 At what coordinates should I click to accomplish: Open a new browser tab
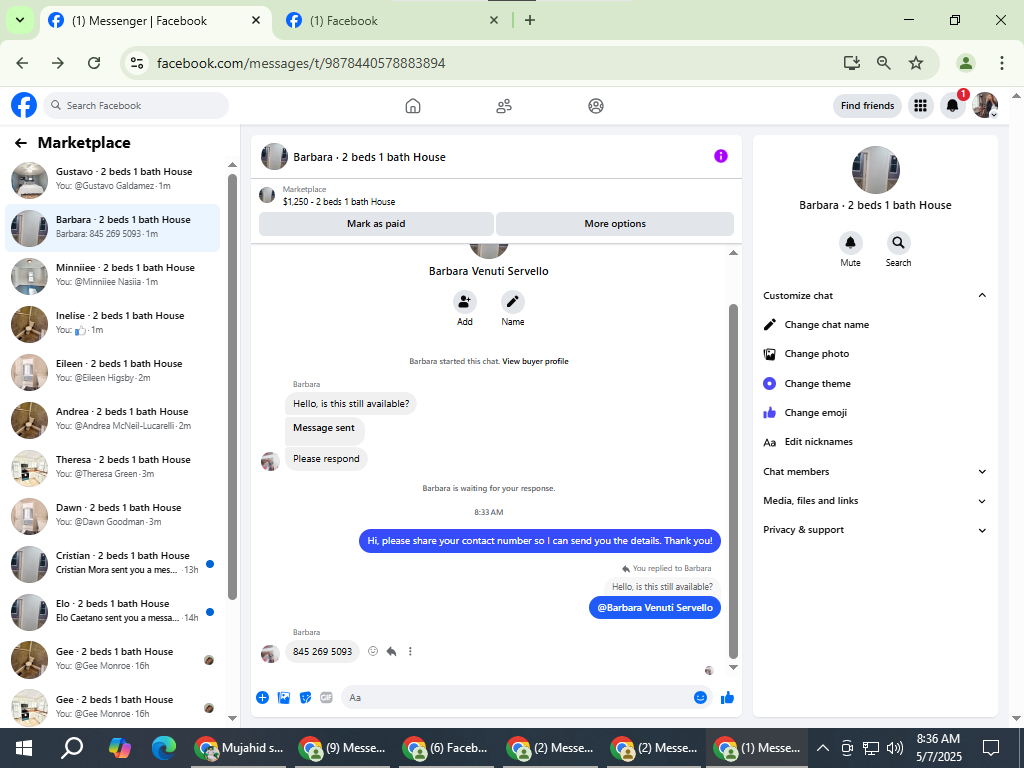click(x=530, y=20)
